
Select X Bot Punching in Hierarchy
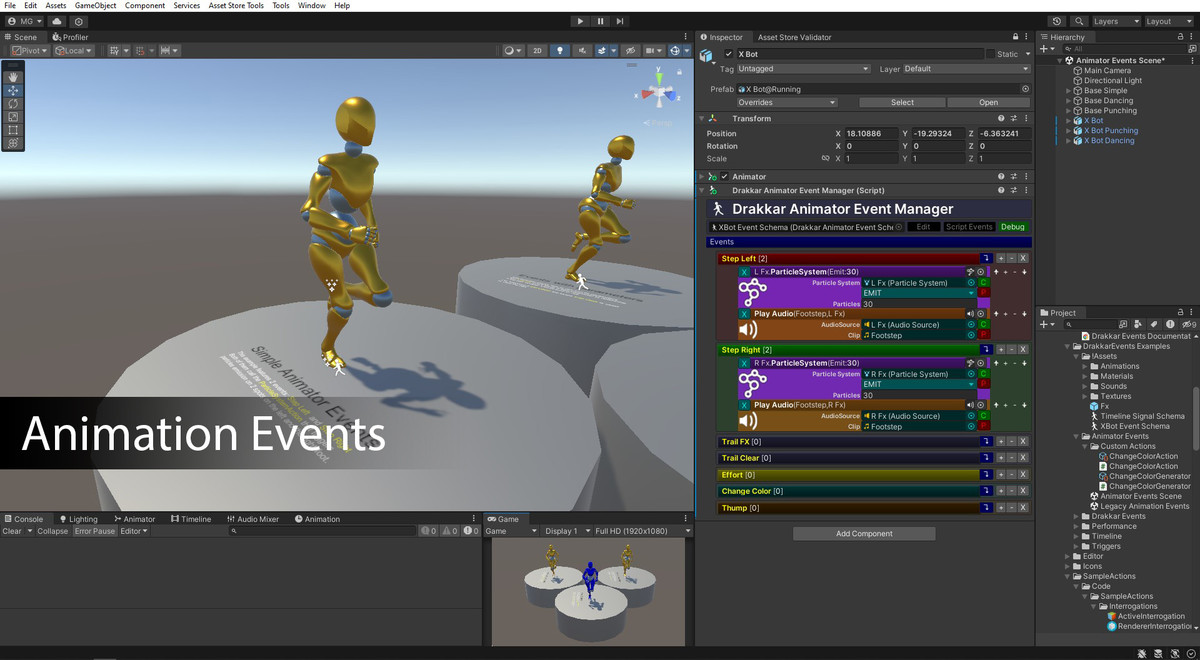click(x=1110, y=130)
